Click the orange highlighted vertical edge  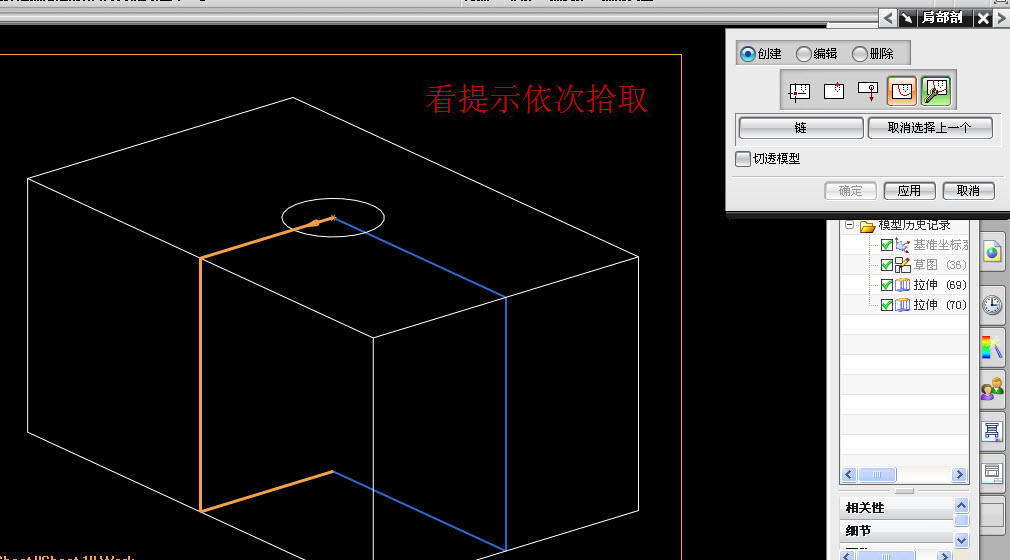[x=200, y=385]
